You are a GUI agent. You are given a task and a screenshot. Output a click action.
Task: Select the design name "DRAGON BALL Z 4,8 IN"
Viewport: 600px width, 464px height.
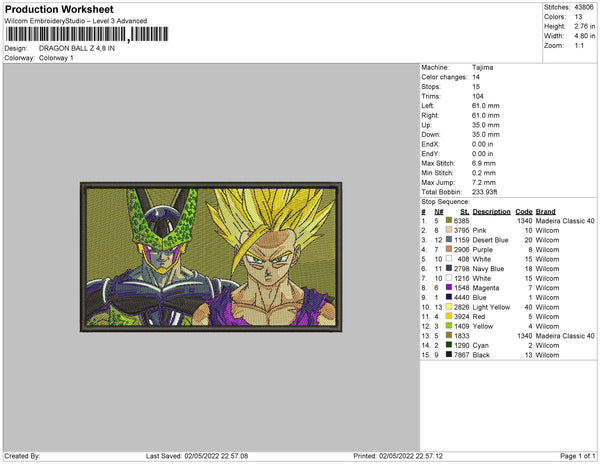coord(77,48)
